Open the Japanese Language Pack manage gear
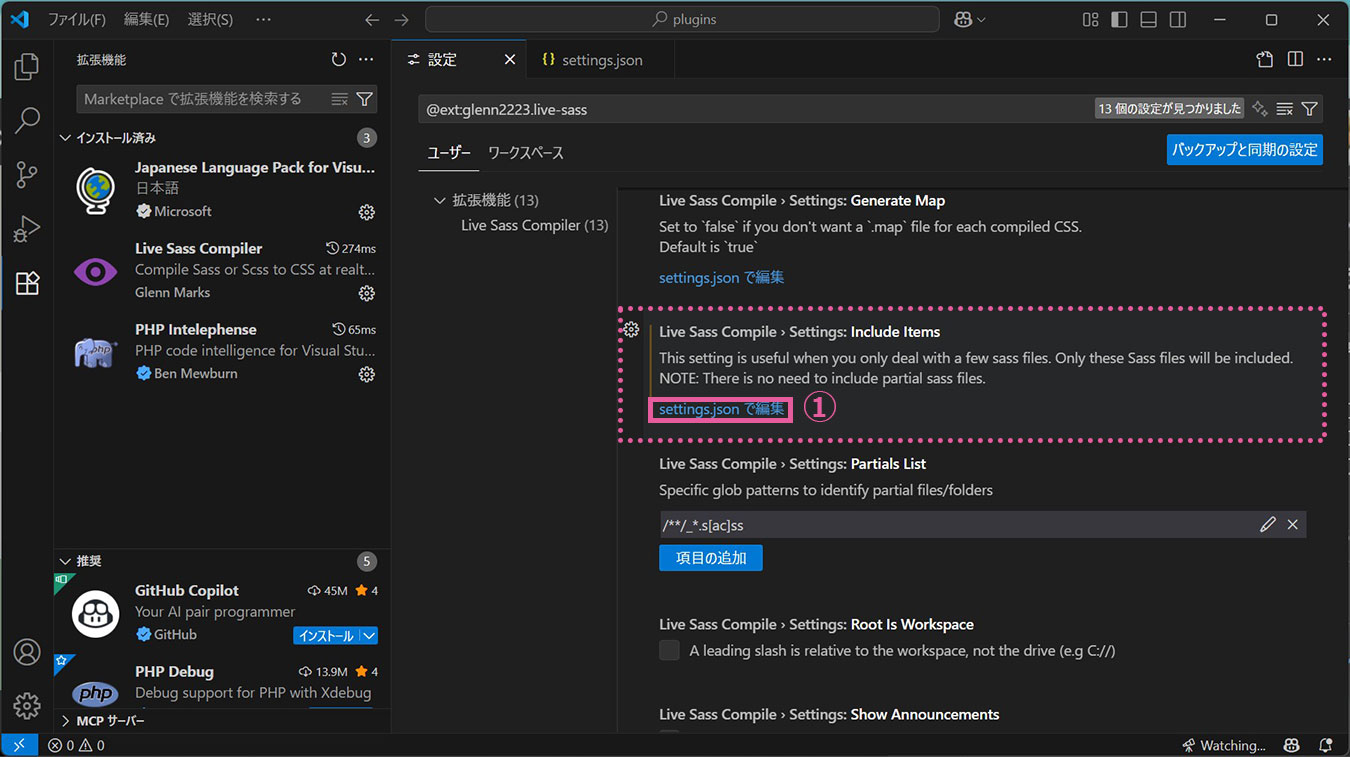The width and height of the screenshot is (1350, 757). click(367, 212)
